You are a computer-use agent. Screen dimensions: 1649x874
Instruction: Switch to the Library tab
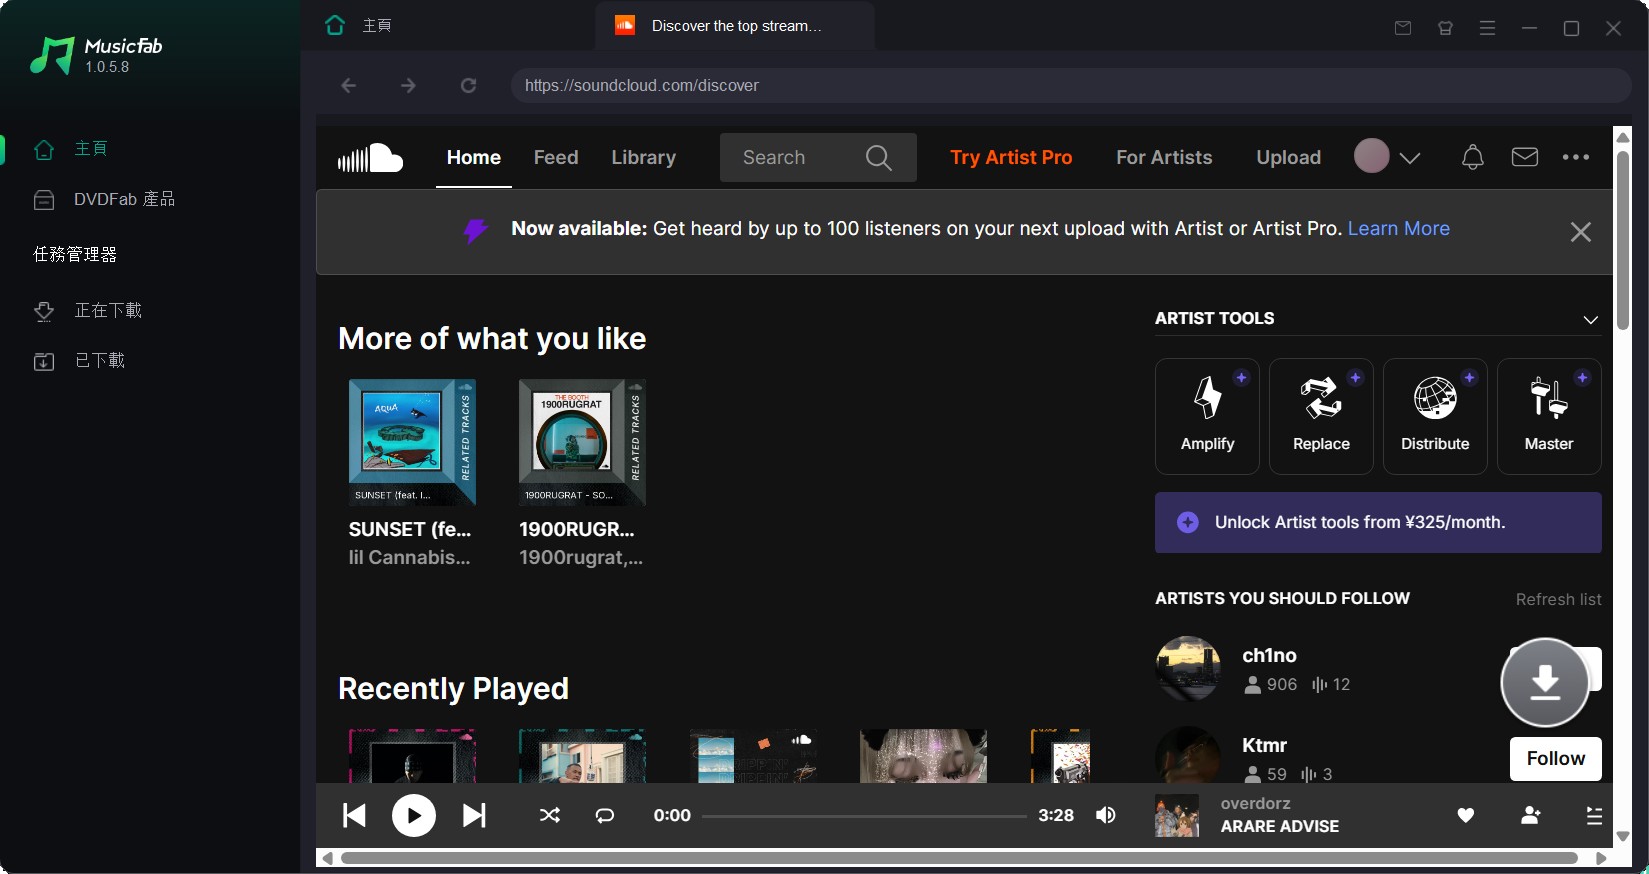643,157
